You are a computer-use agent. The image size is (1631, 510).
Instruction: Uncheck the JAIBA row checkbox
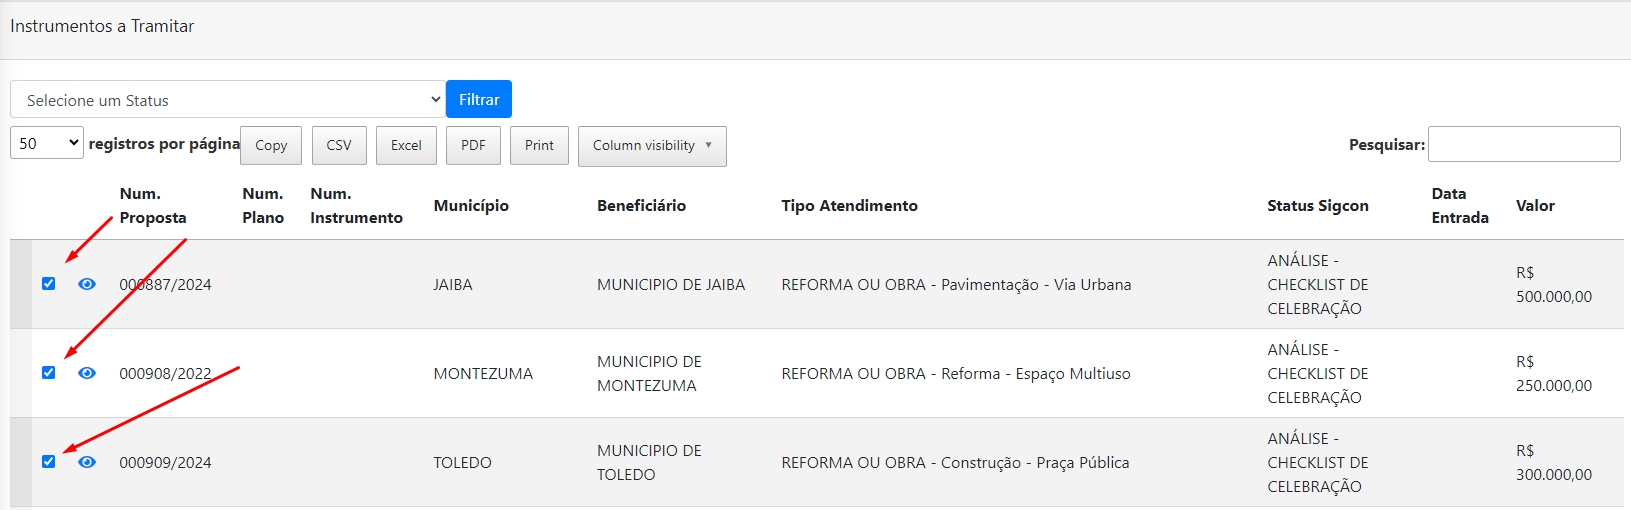[x=48, y=284]
